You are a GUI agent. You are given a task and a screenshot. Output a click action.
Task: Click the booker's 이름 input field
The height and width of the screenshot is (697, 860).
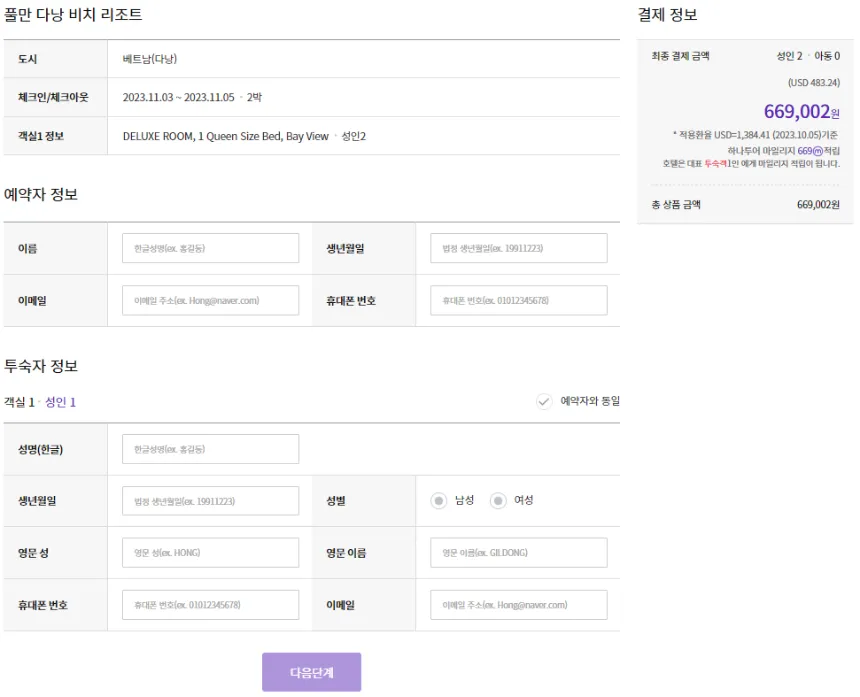(210, 248)
